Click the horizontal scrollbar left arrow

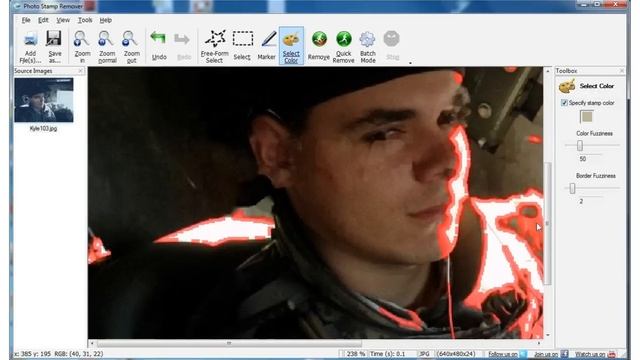pos(92,343)
